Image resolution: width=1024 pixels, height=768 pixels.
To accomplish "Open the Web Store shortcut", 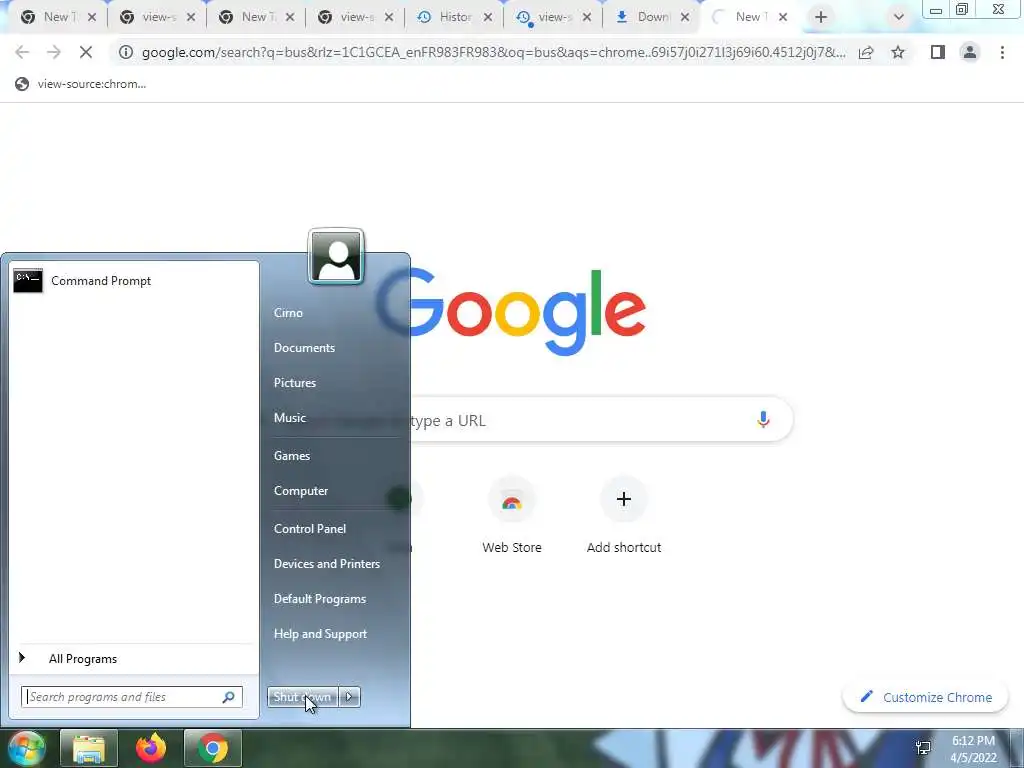I will point(512,516).
